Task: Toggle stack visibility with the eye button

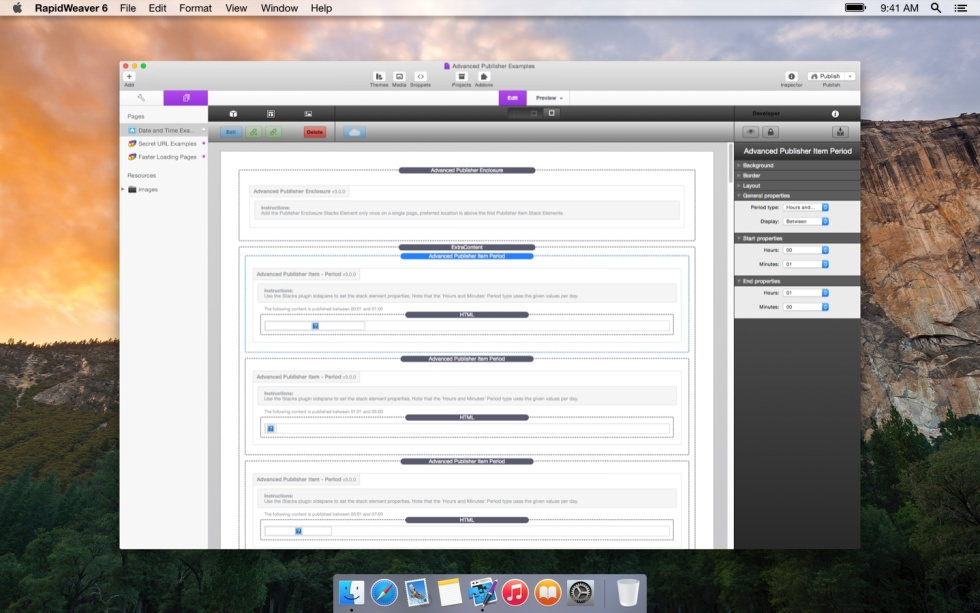Action: [x=751, y=132]
